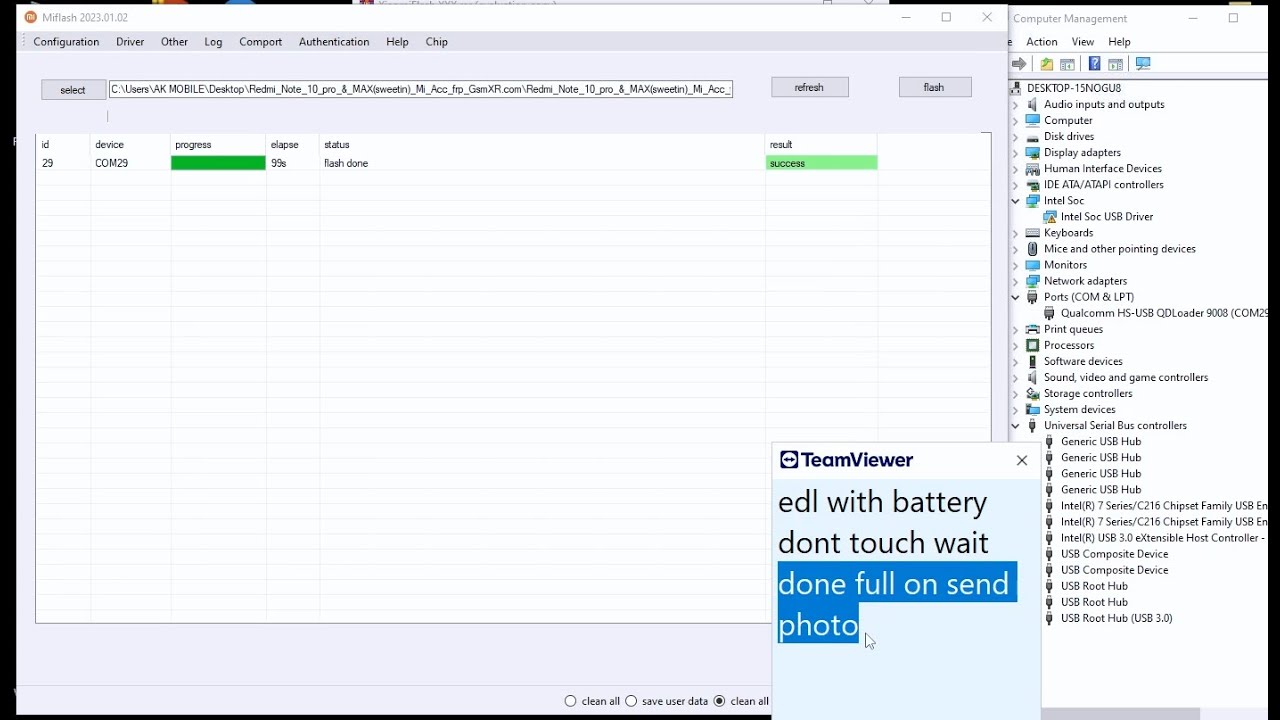Click the Network adapters icon

tap(1033, 281)
